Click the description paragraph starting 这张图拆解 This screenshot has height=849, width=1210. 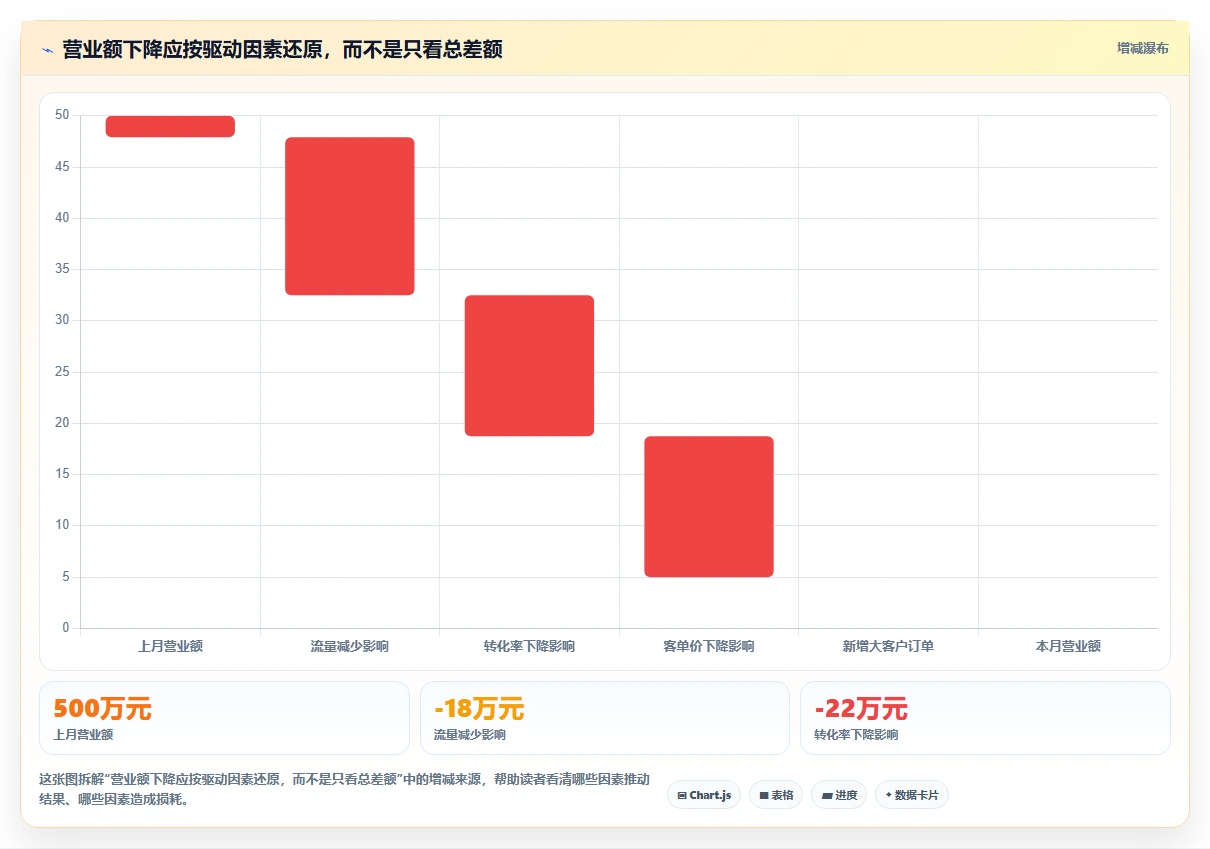coord(344,790)
